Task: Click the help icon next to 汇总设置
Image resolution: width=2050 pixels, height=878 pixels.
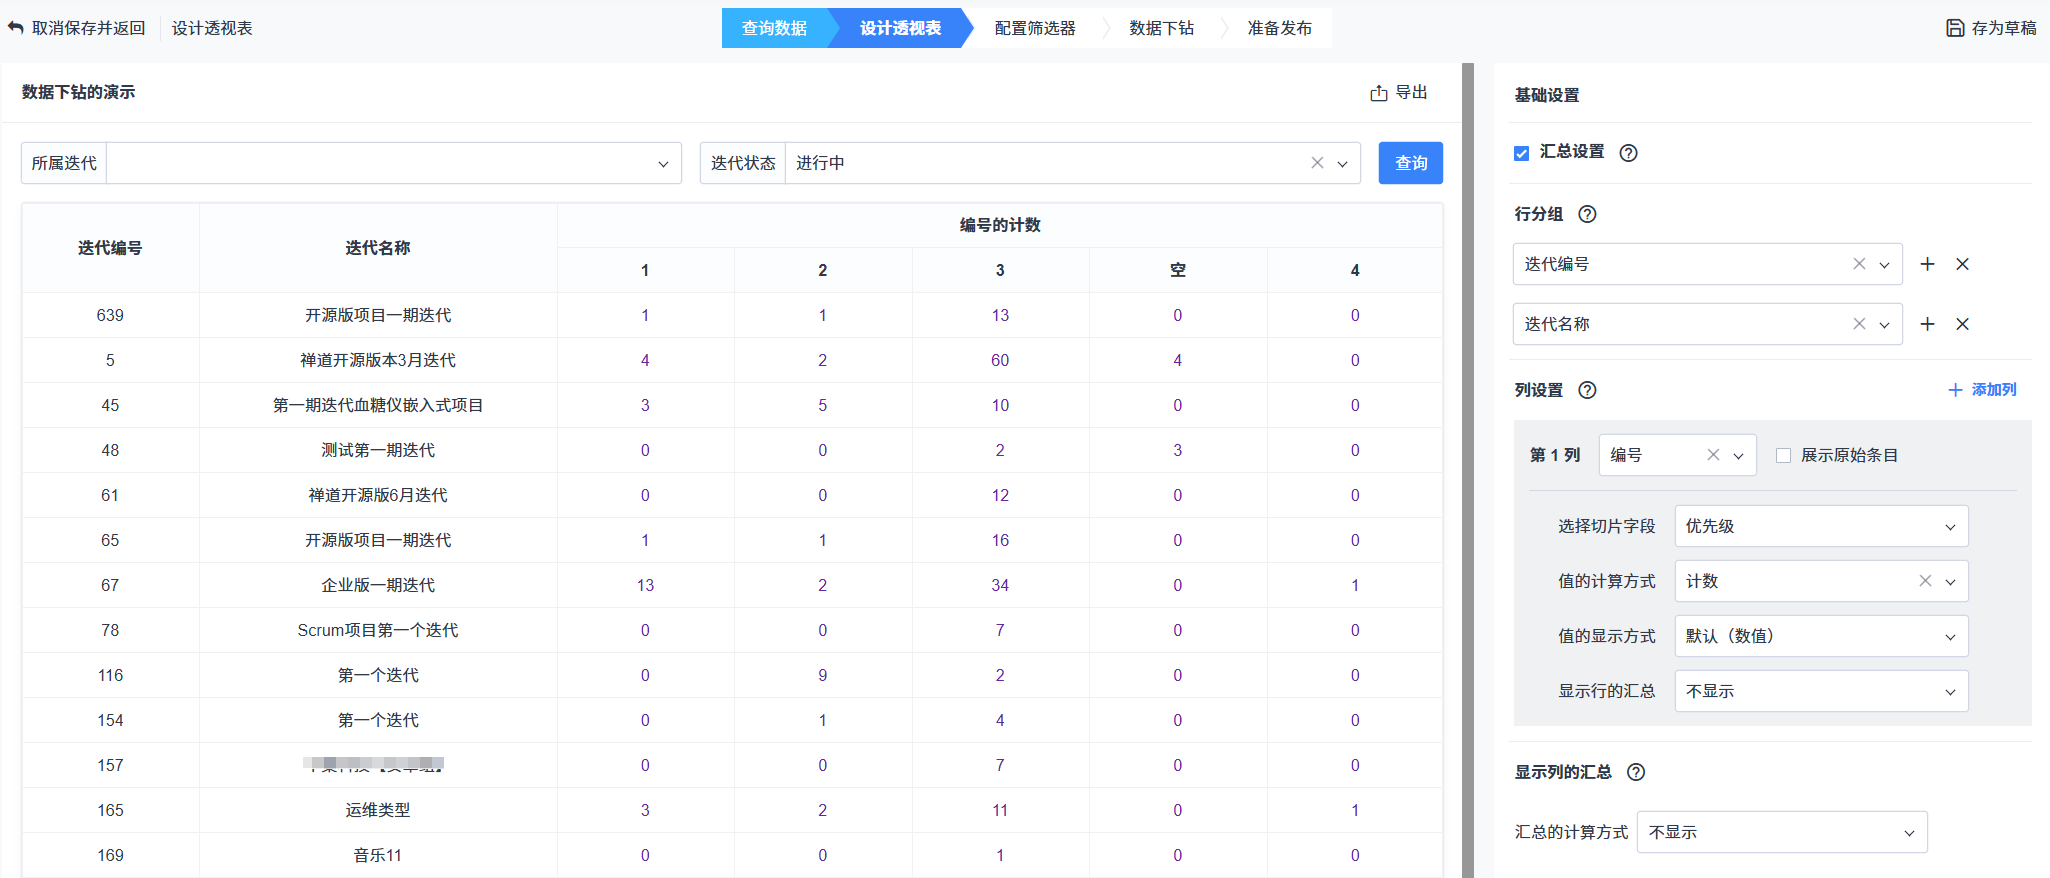Action: click(1628, 153)
